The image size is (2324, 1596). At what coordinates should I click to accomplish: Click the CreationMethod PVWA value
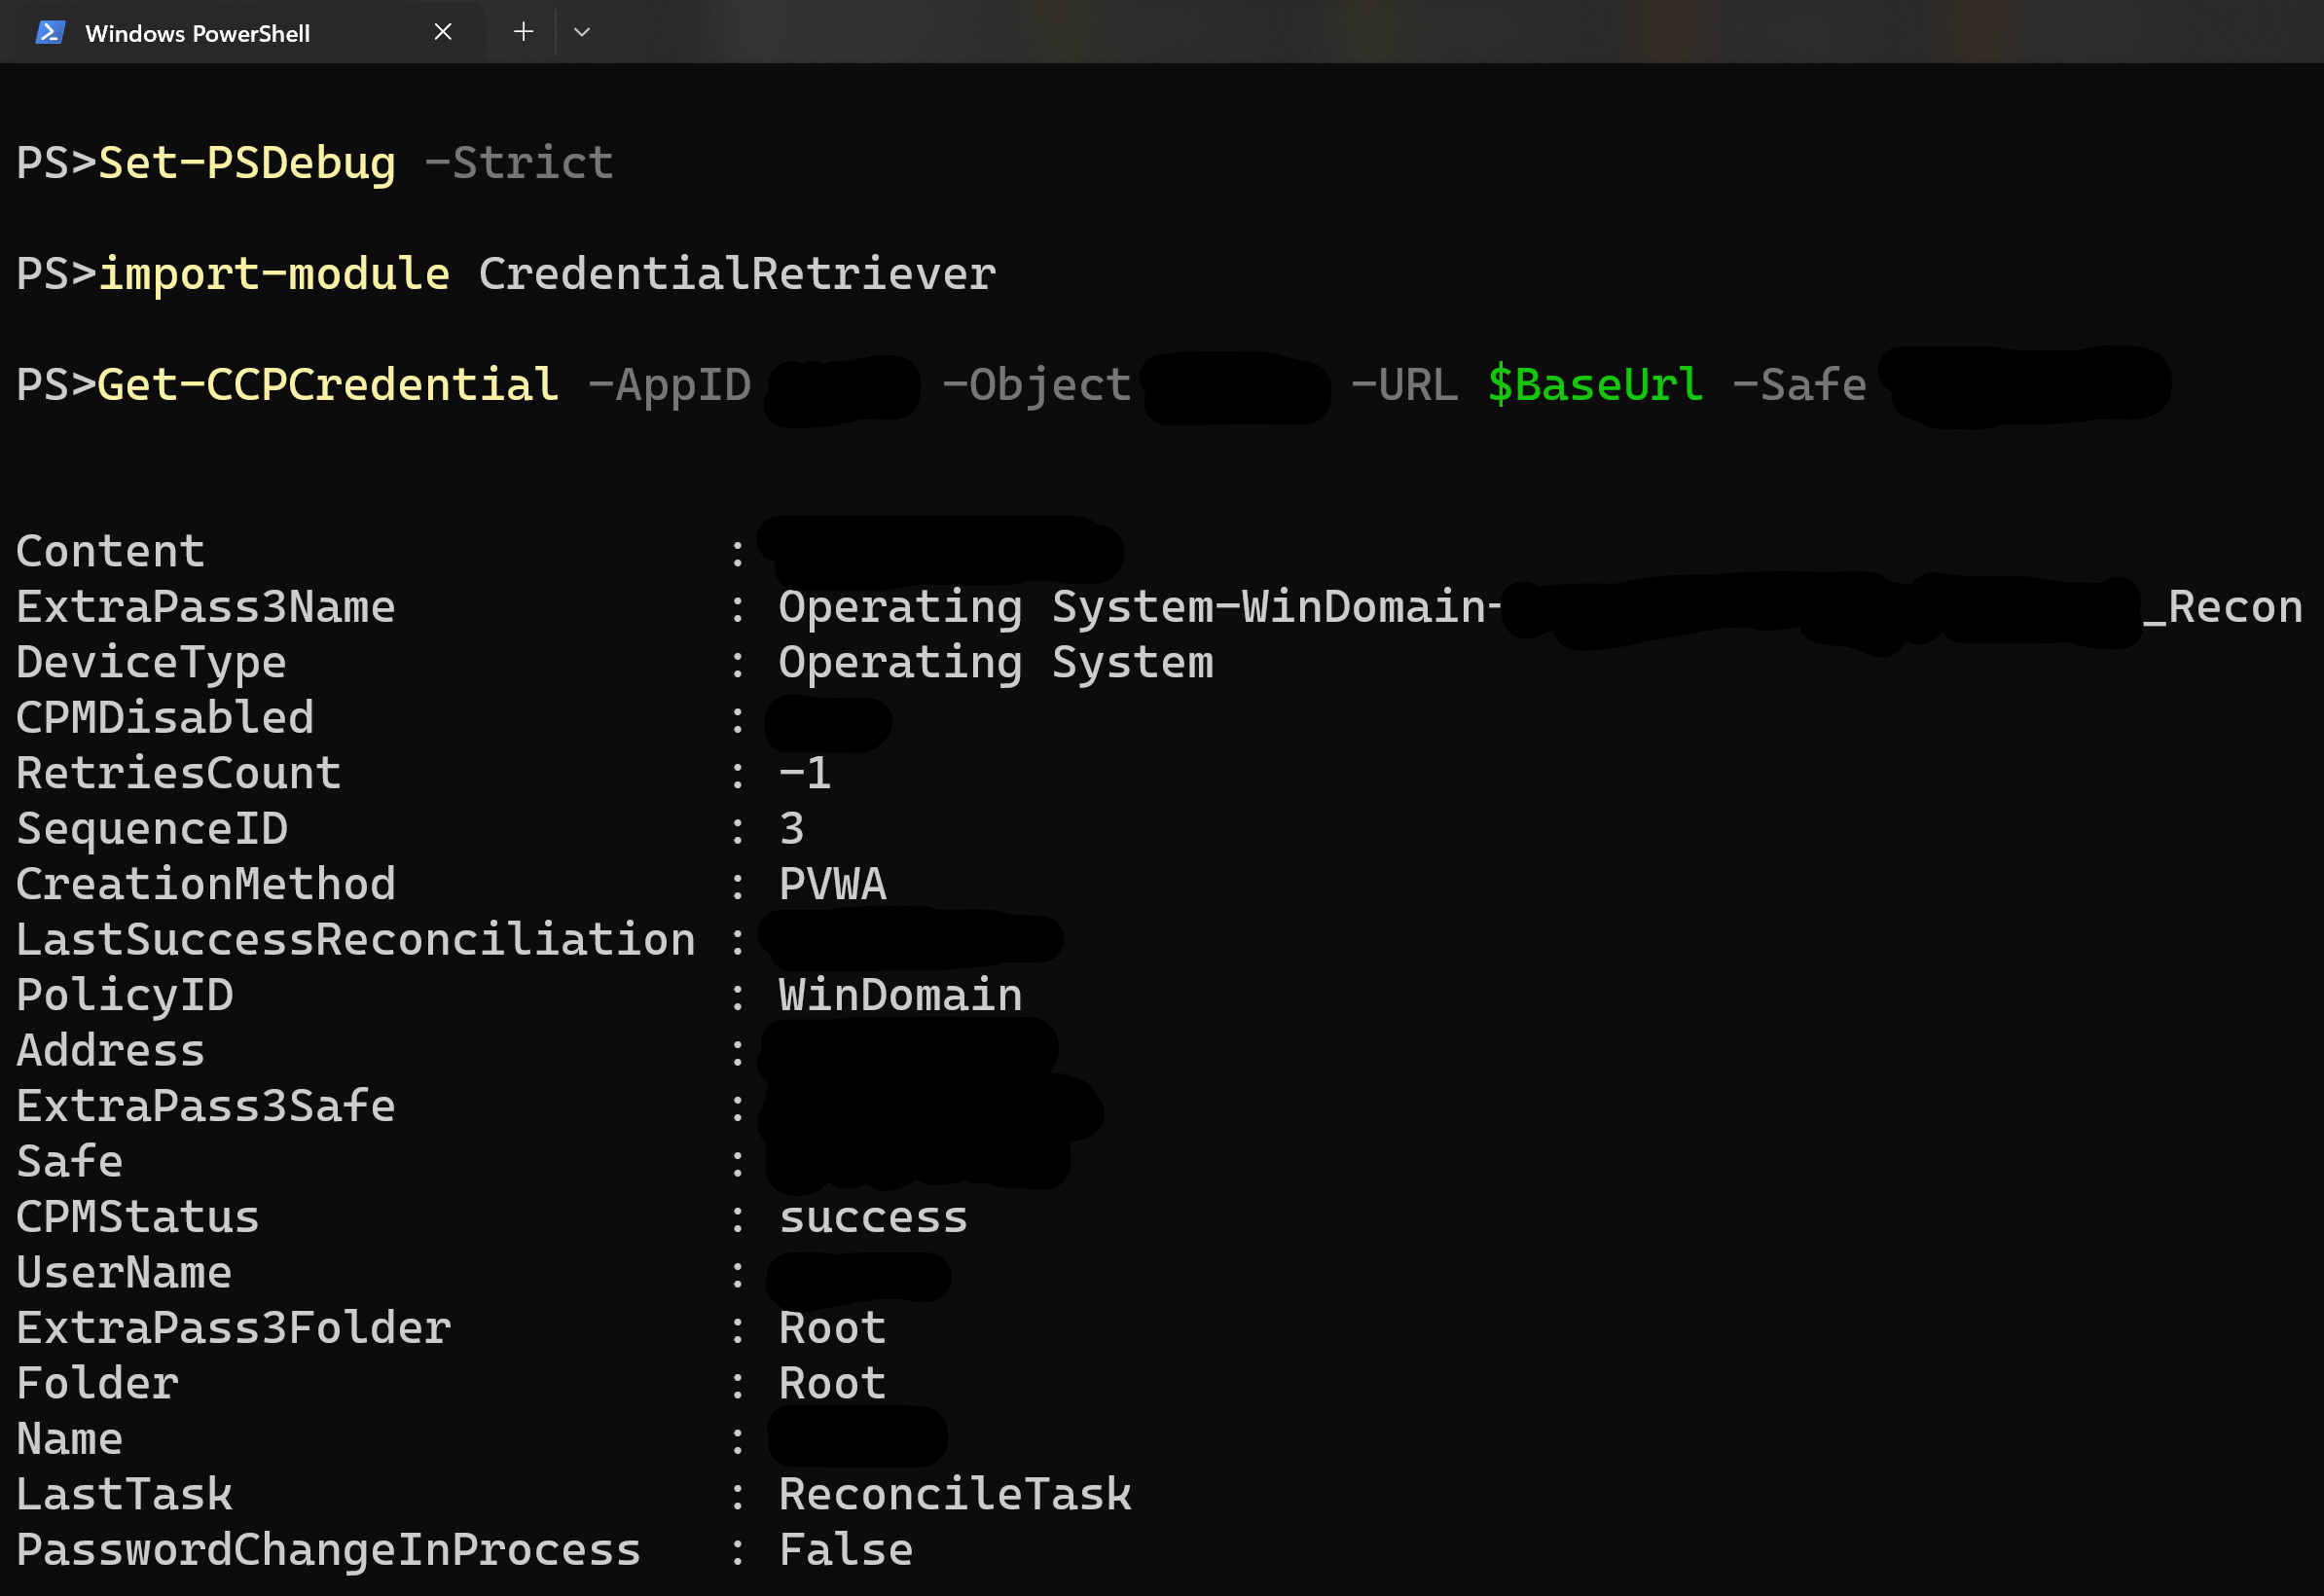pos(832,883)
